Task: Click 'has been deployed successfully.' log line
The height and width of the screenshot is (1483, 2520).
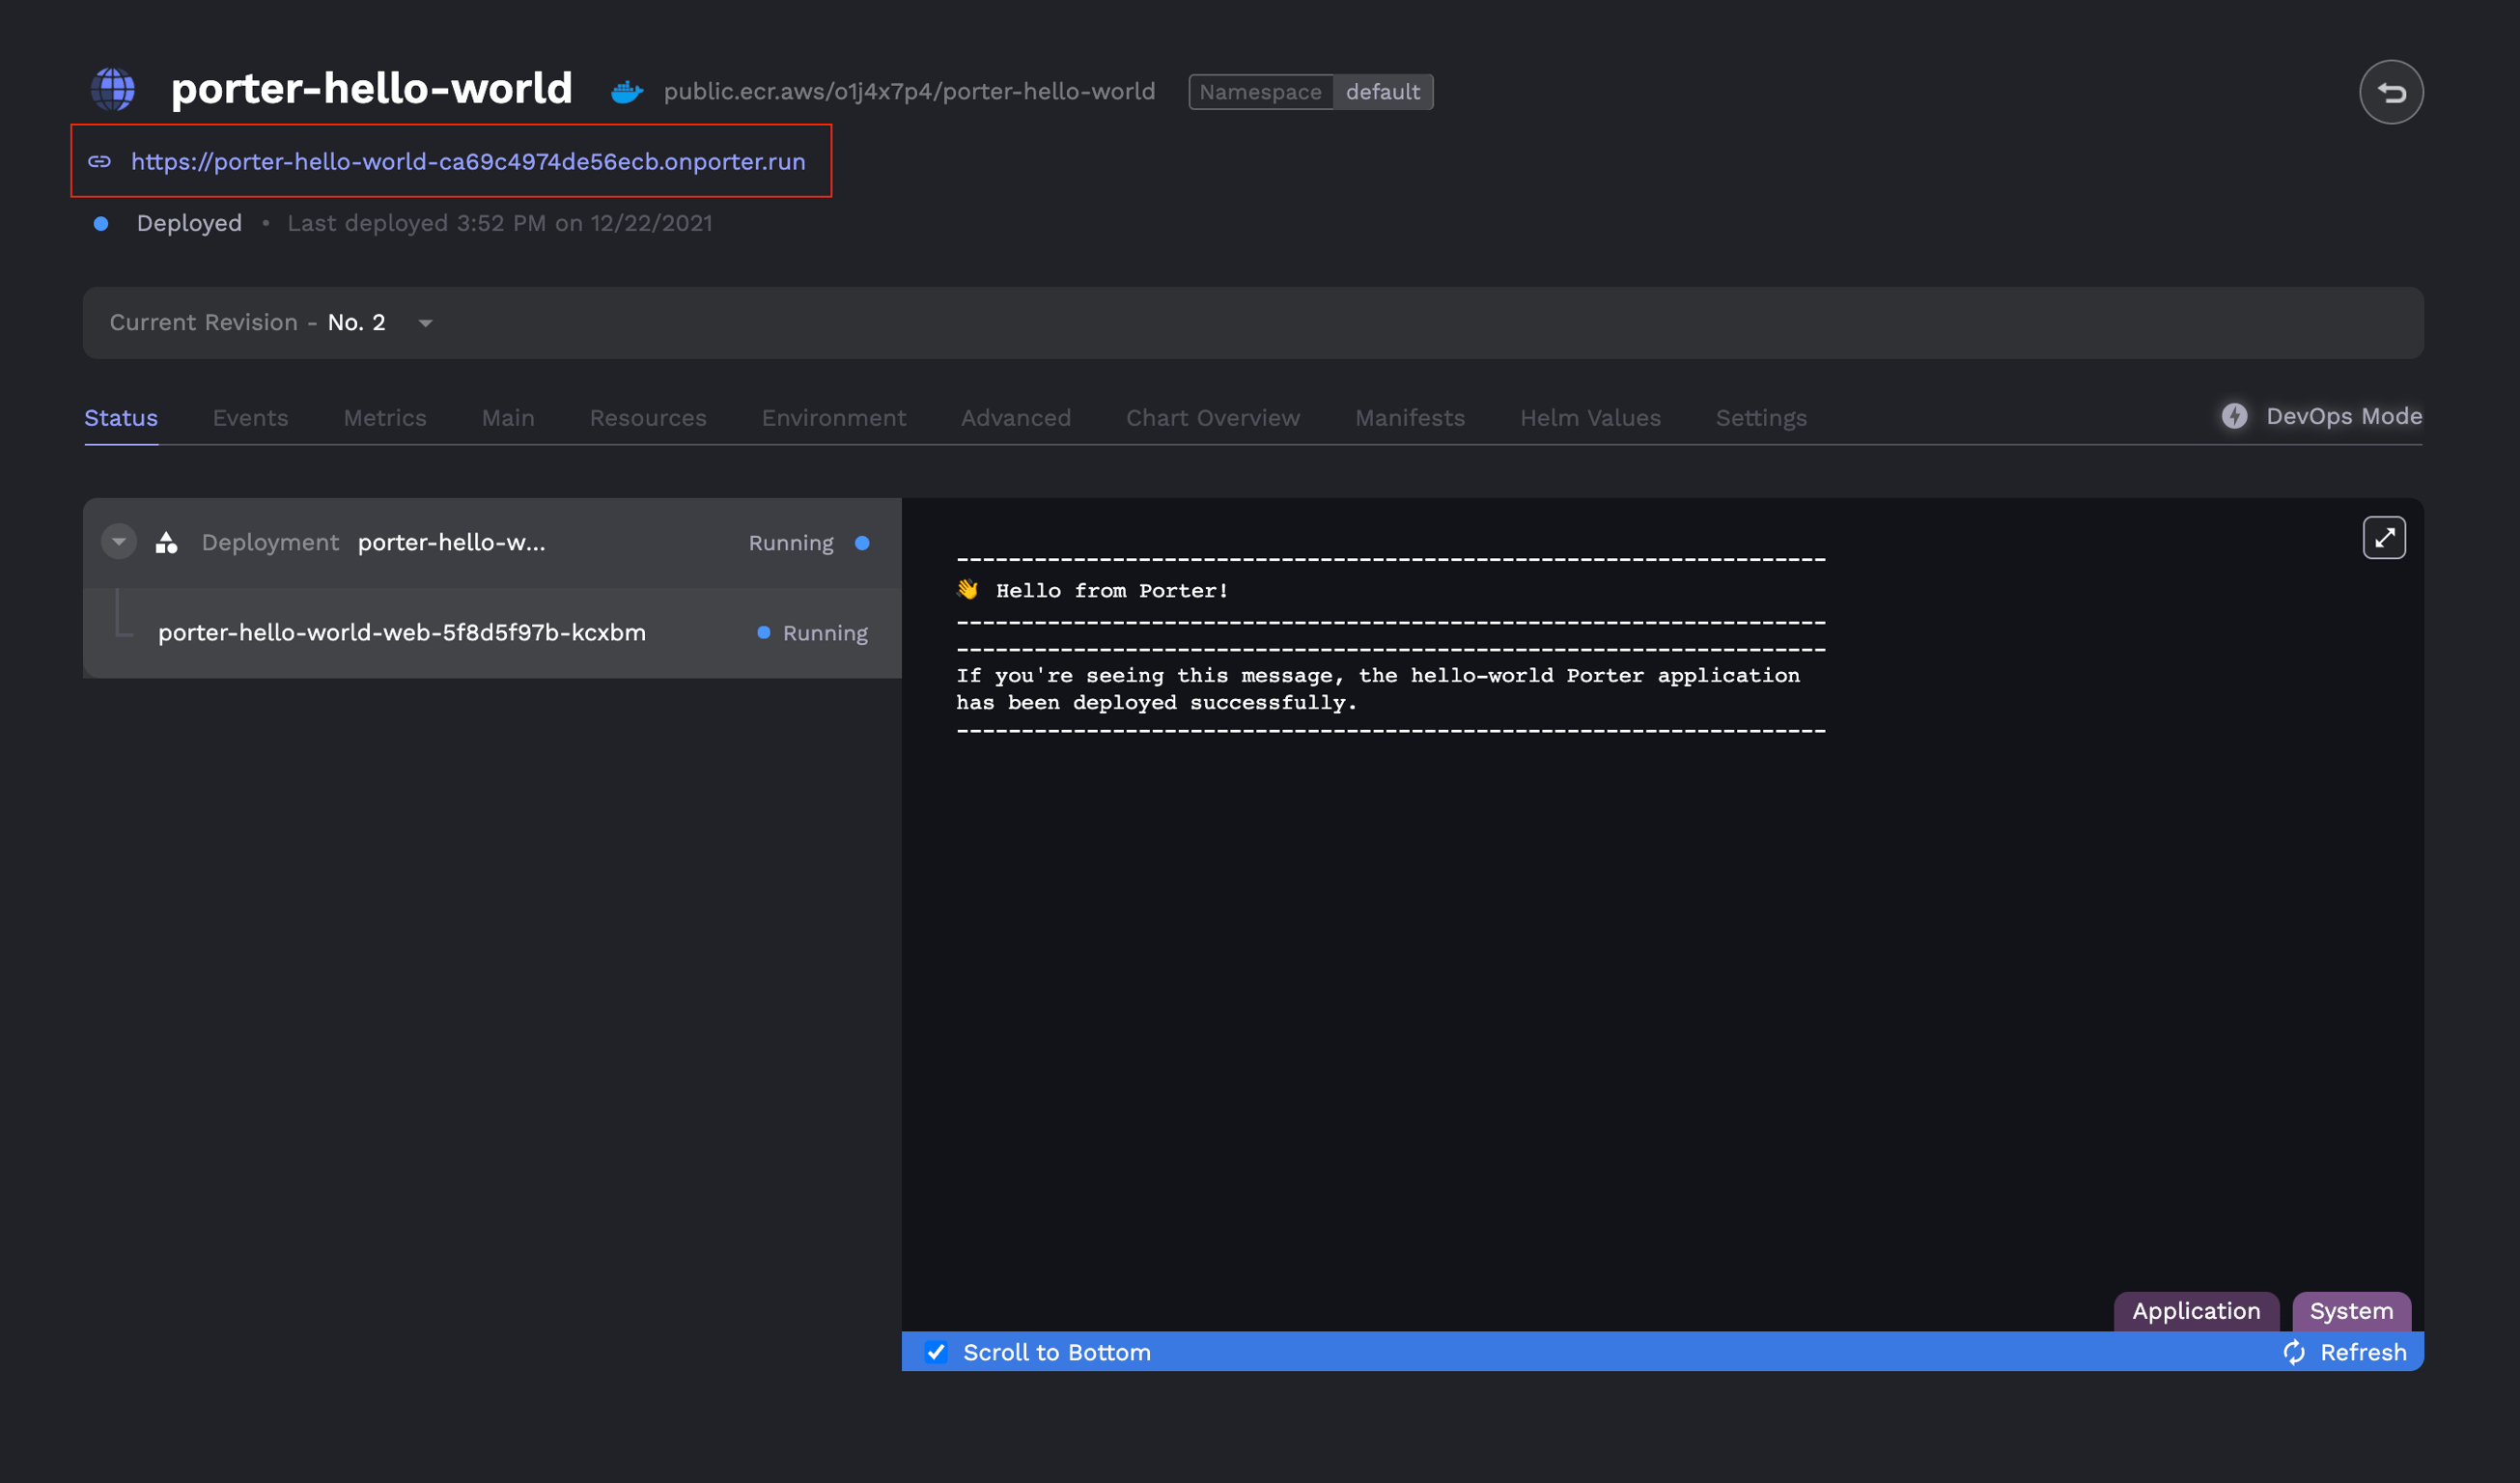Action: [x=1157, y=702]
